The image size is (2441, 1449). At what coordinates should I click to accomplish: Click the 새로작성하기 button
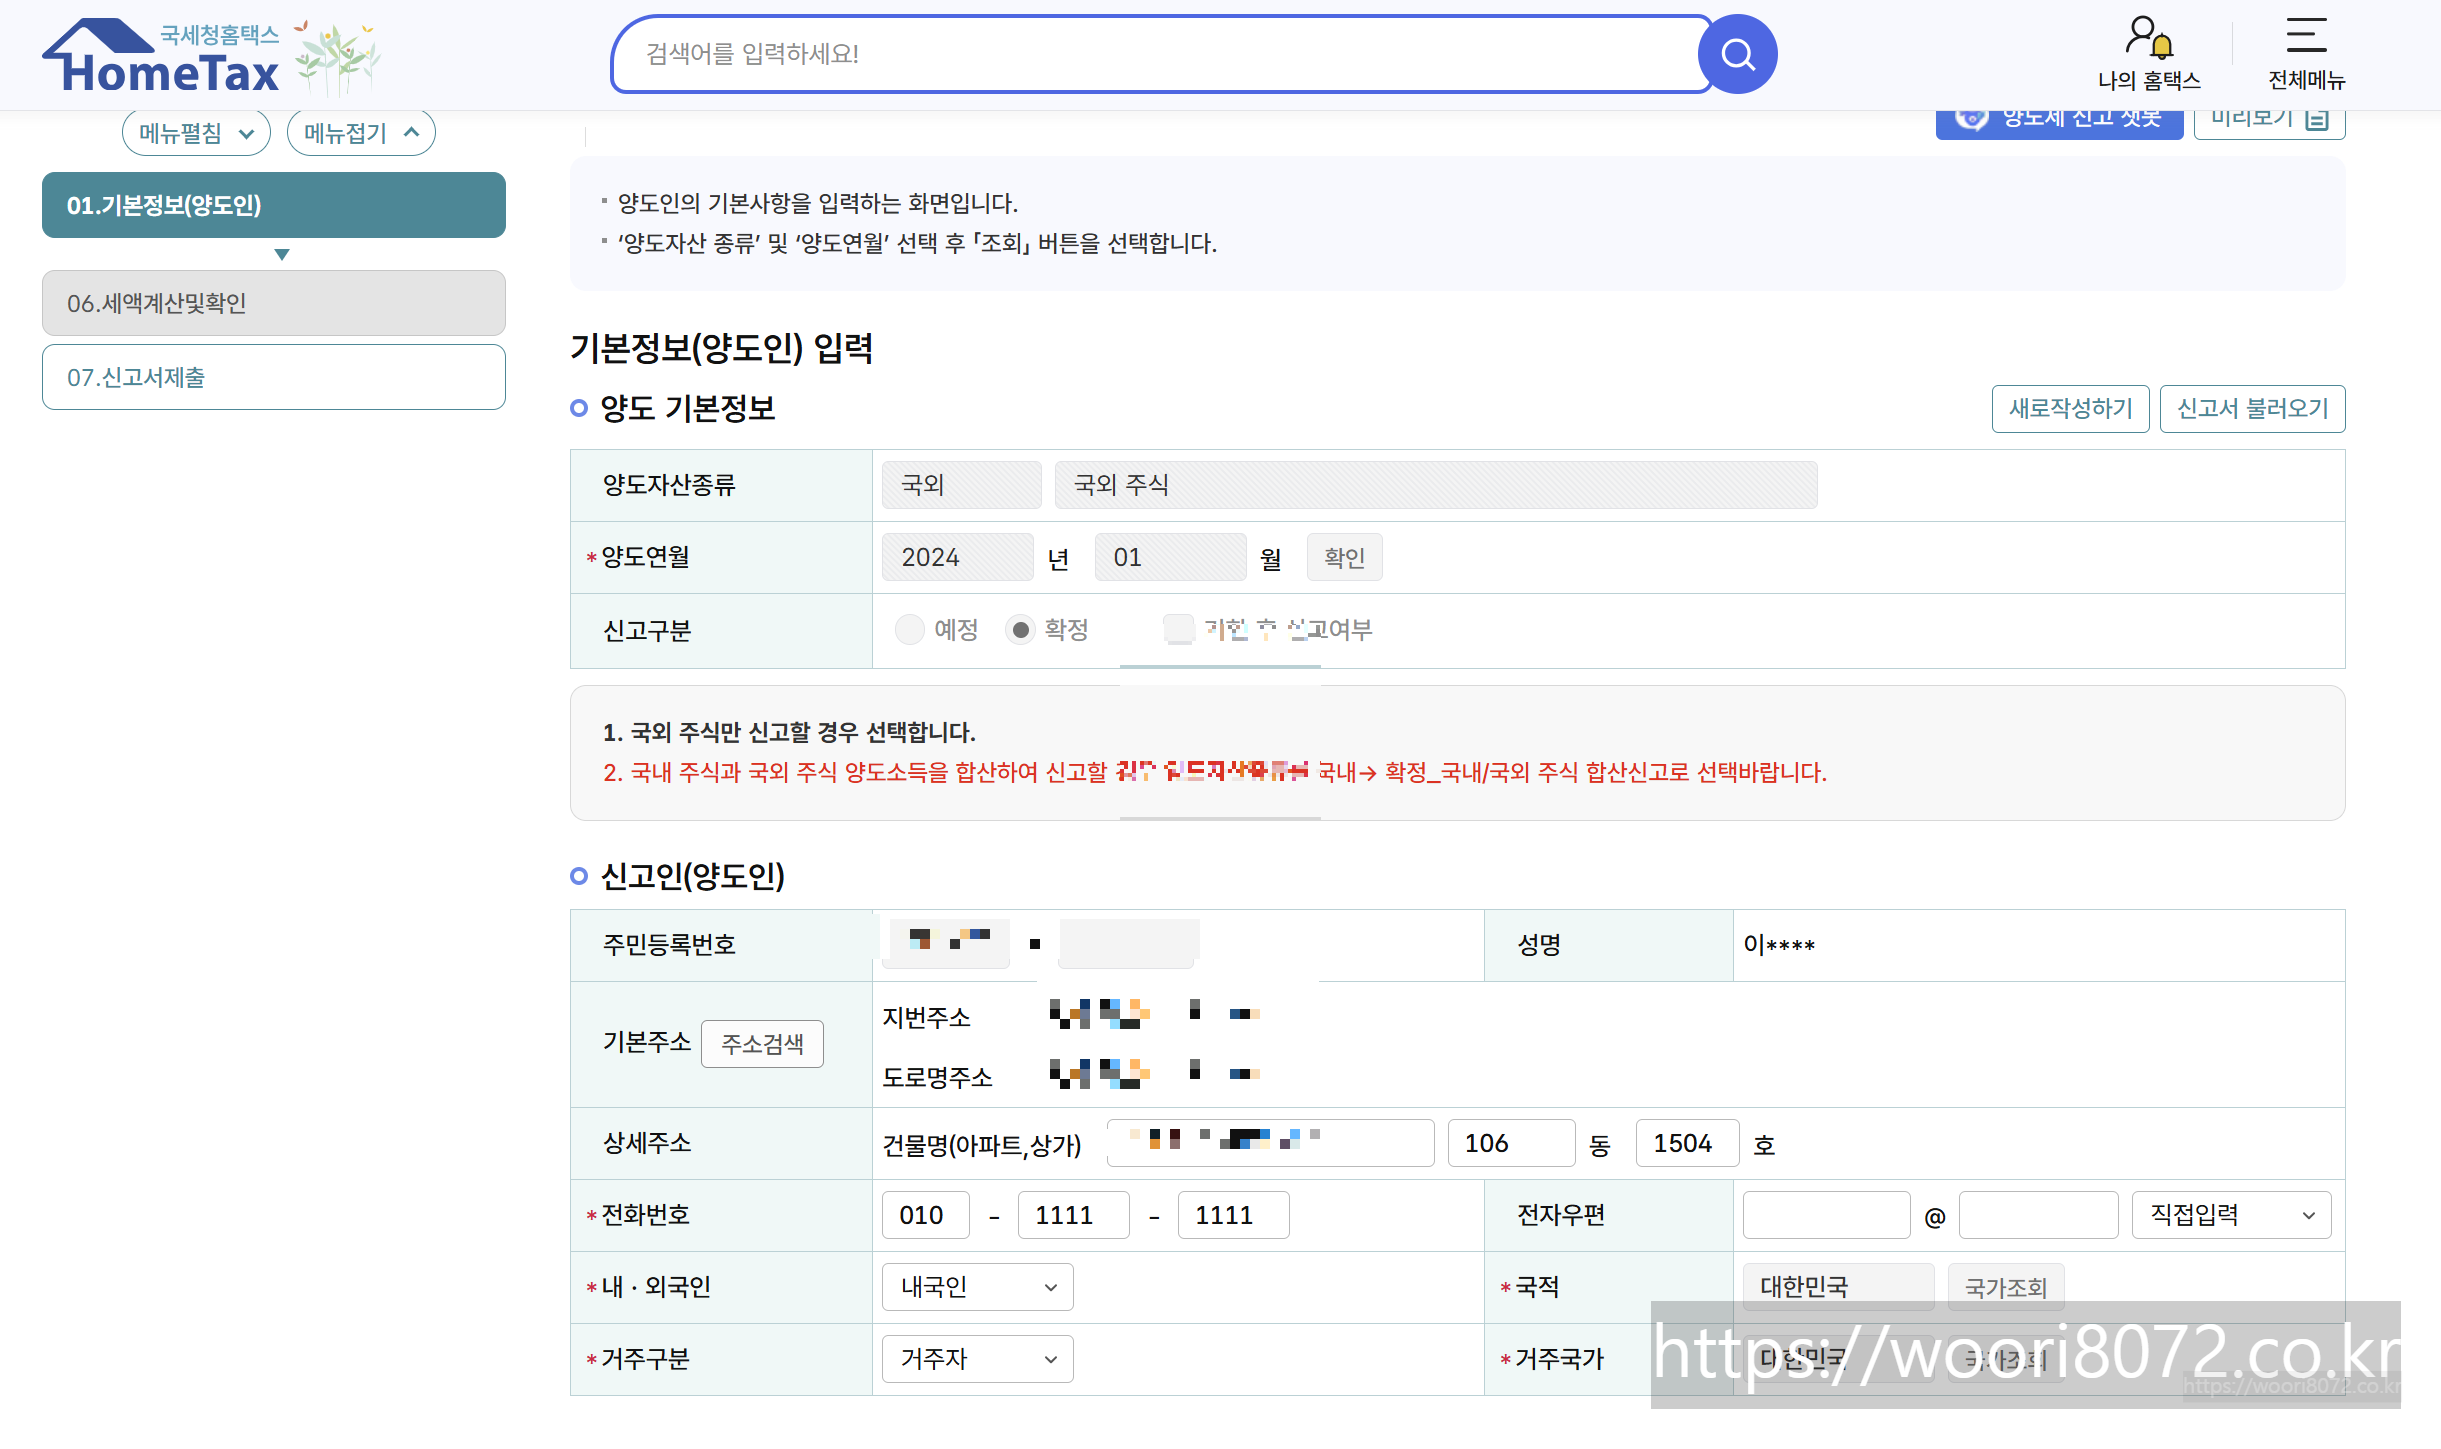2070,409
